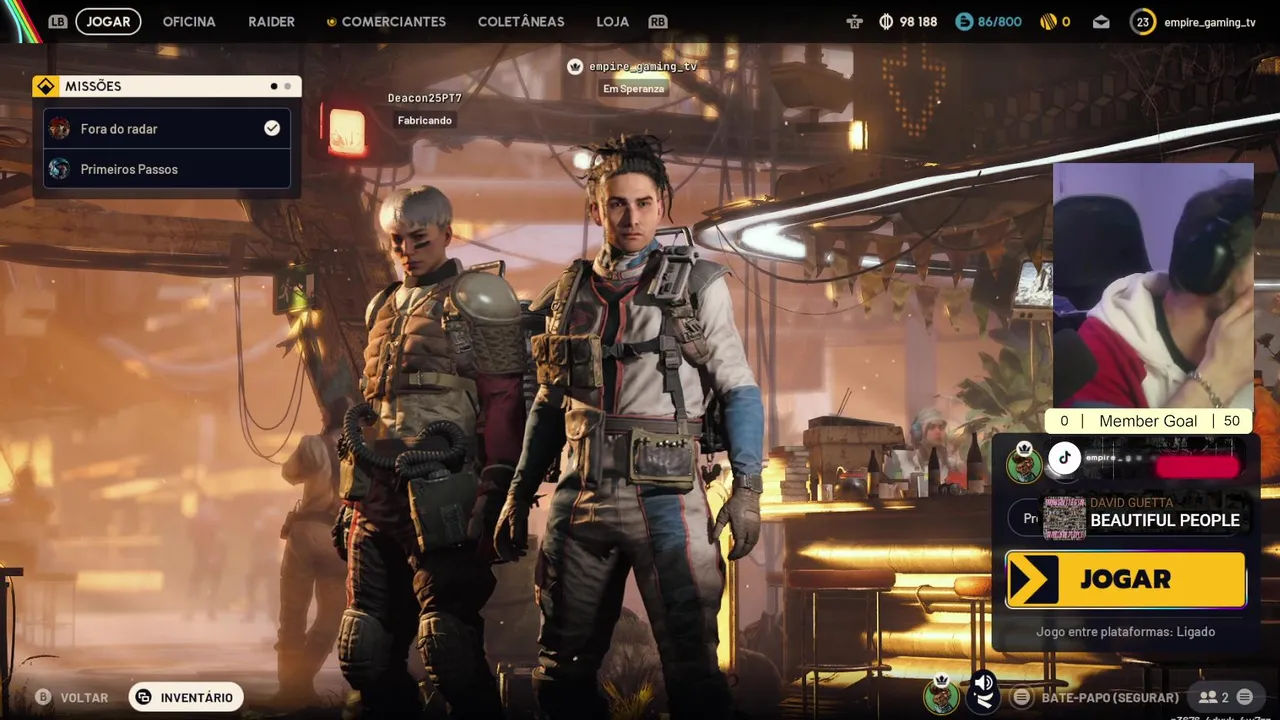Open BATE-PAPO (SEGURAR) chat
Image resolution: width=1280 pixels, height=720 pixels.
1110,697
